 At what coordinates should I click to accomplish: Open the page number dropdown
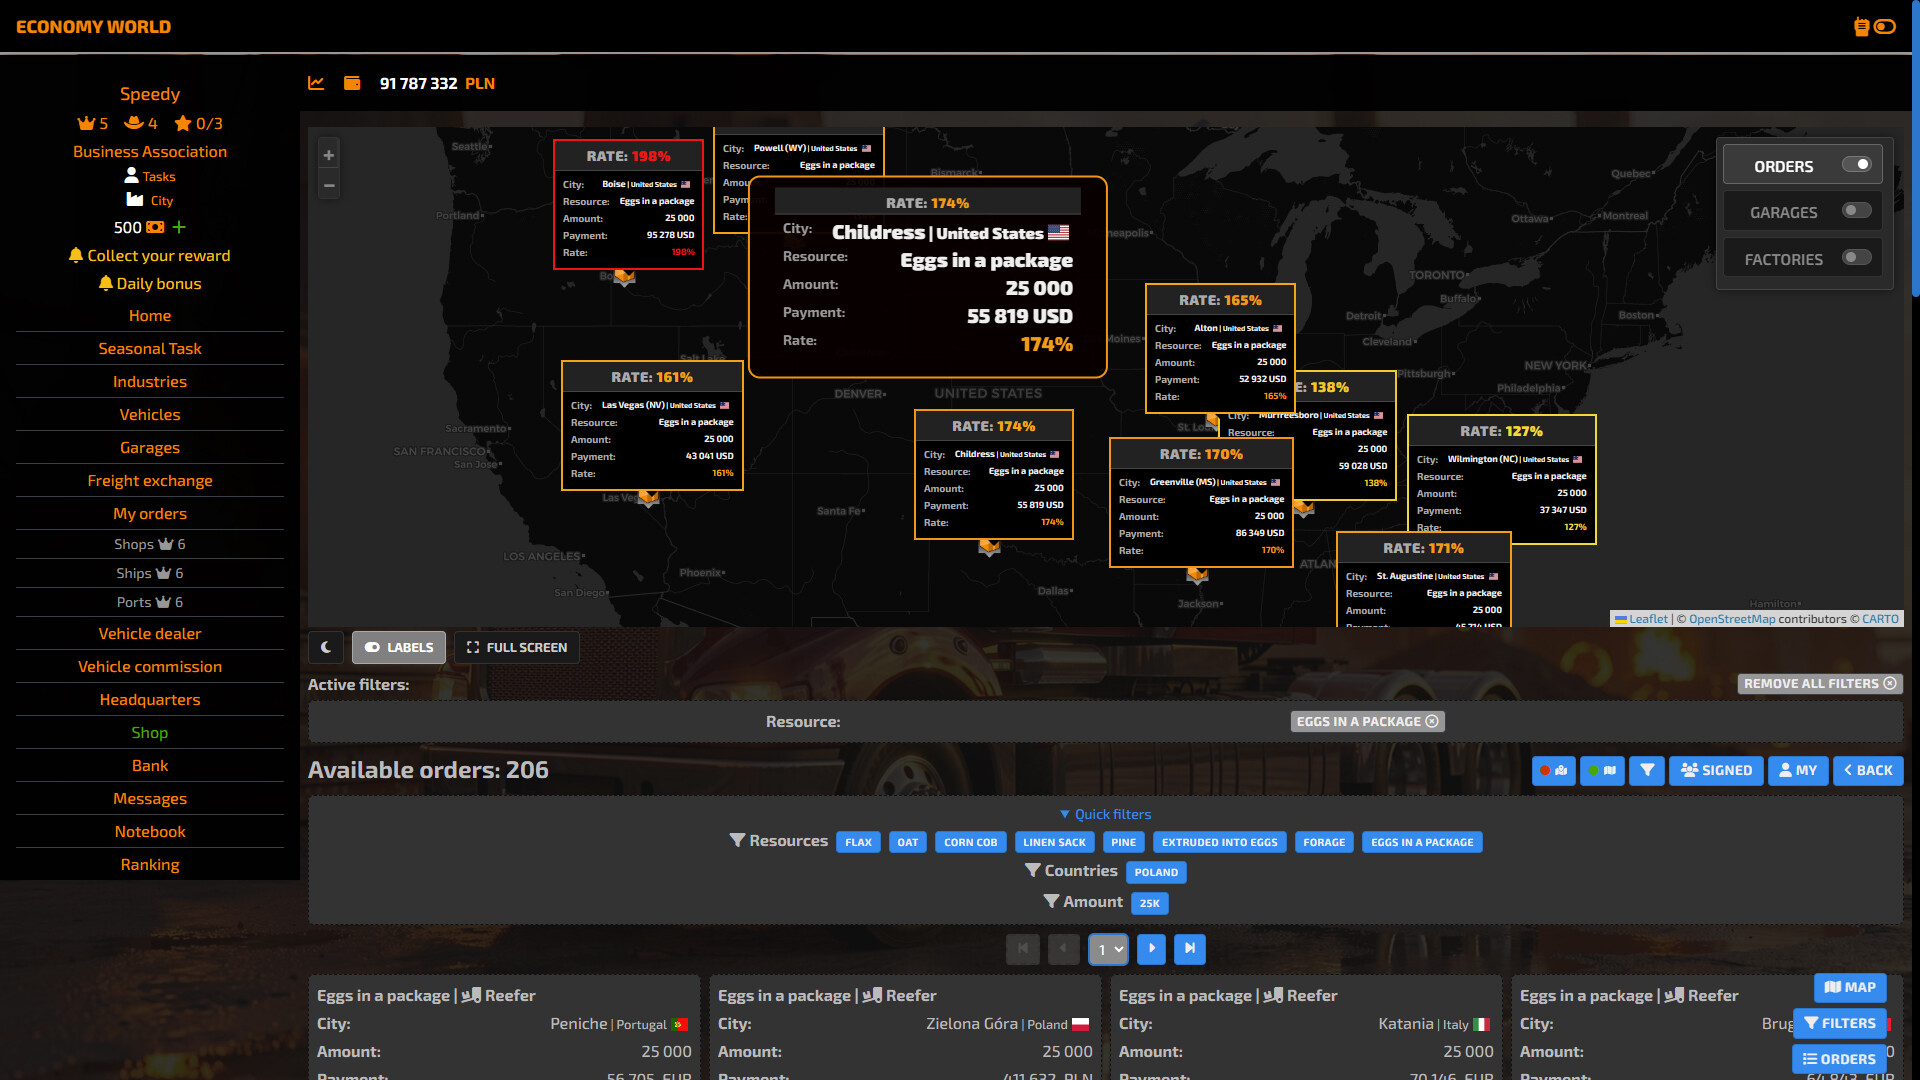[x=1108, y=949]
